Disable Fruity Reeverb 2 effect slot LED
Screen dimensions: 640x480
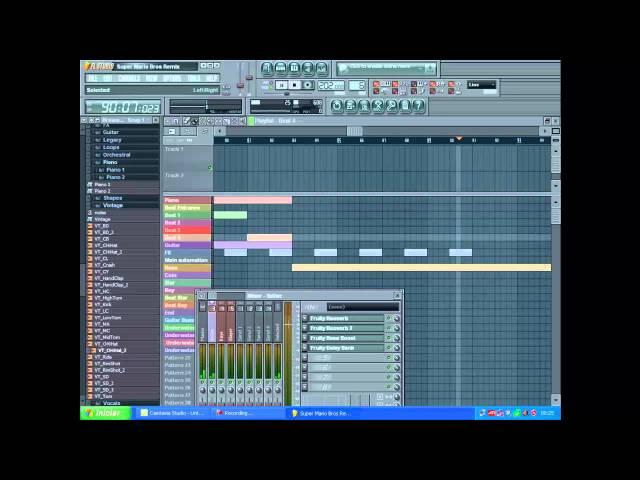tap(389, 328)
